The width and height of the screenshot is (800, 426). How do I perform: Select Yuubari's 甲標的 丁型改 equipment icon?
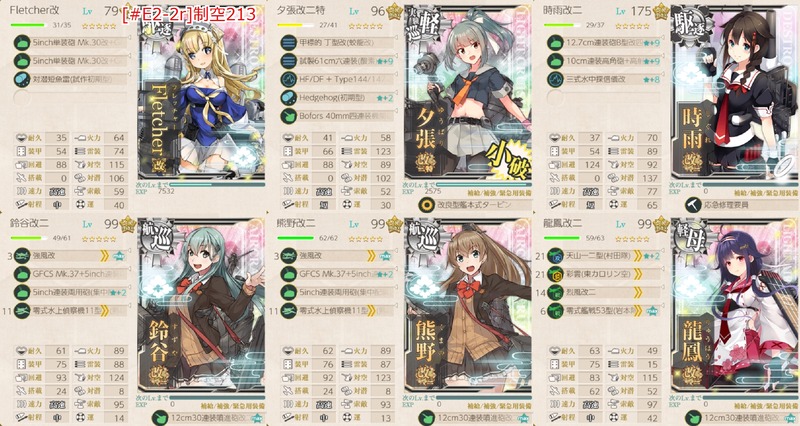click(289, 43)
